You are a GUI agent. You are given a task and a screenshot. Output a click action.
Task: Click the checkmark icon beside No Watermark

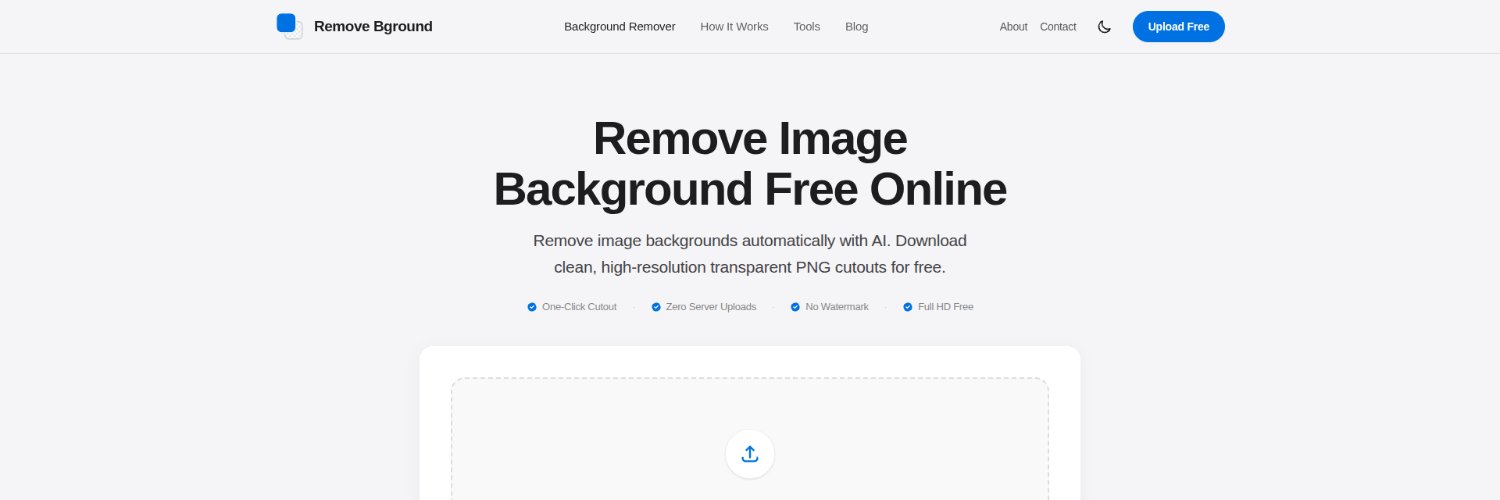[x=795, y=307]
